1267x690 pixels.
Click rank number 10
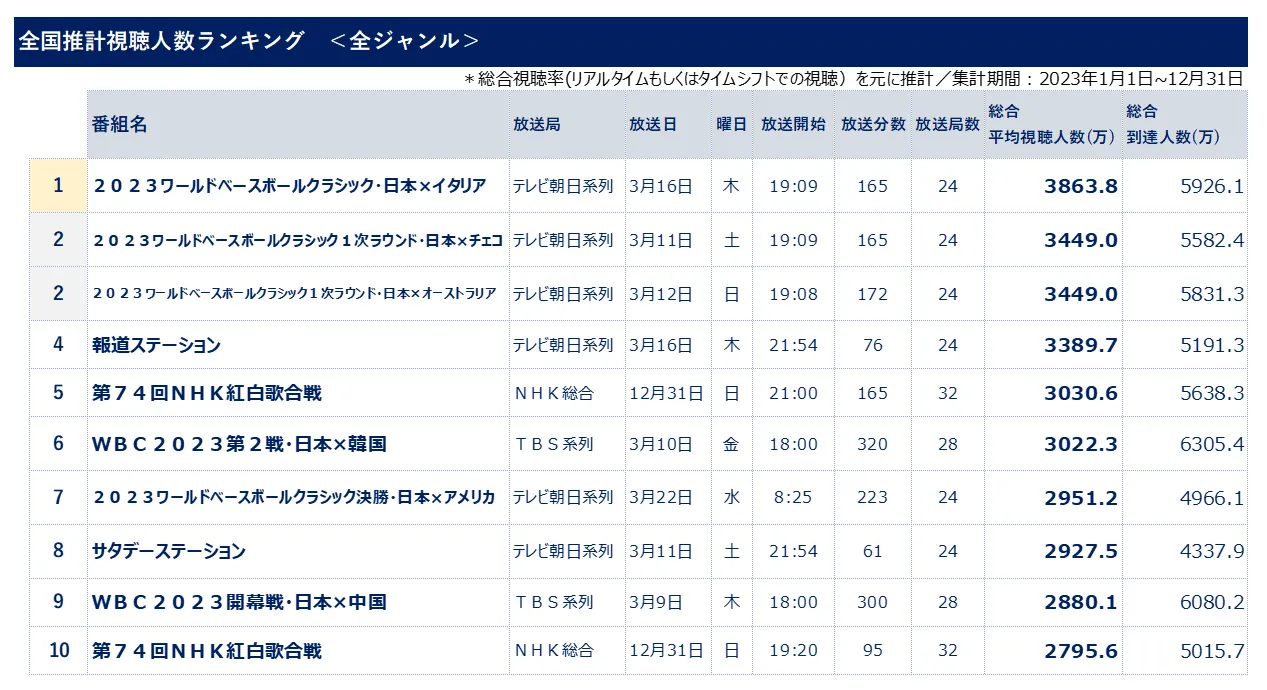[59, 650]
